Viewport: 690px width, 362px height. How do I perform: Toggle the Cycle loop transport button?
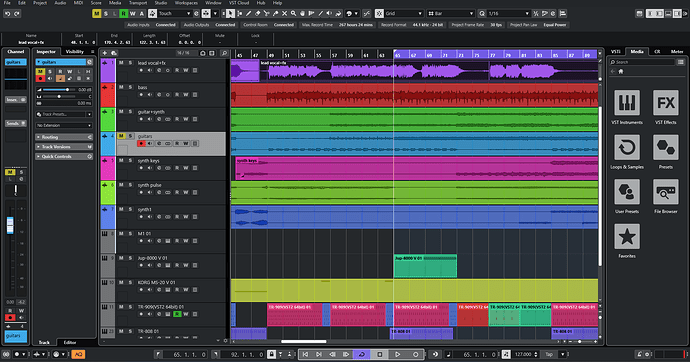362,354
